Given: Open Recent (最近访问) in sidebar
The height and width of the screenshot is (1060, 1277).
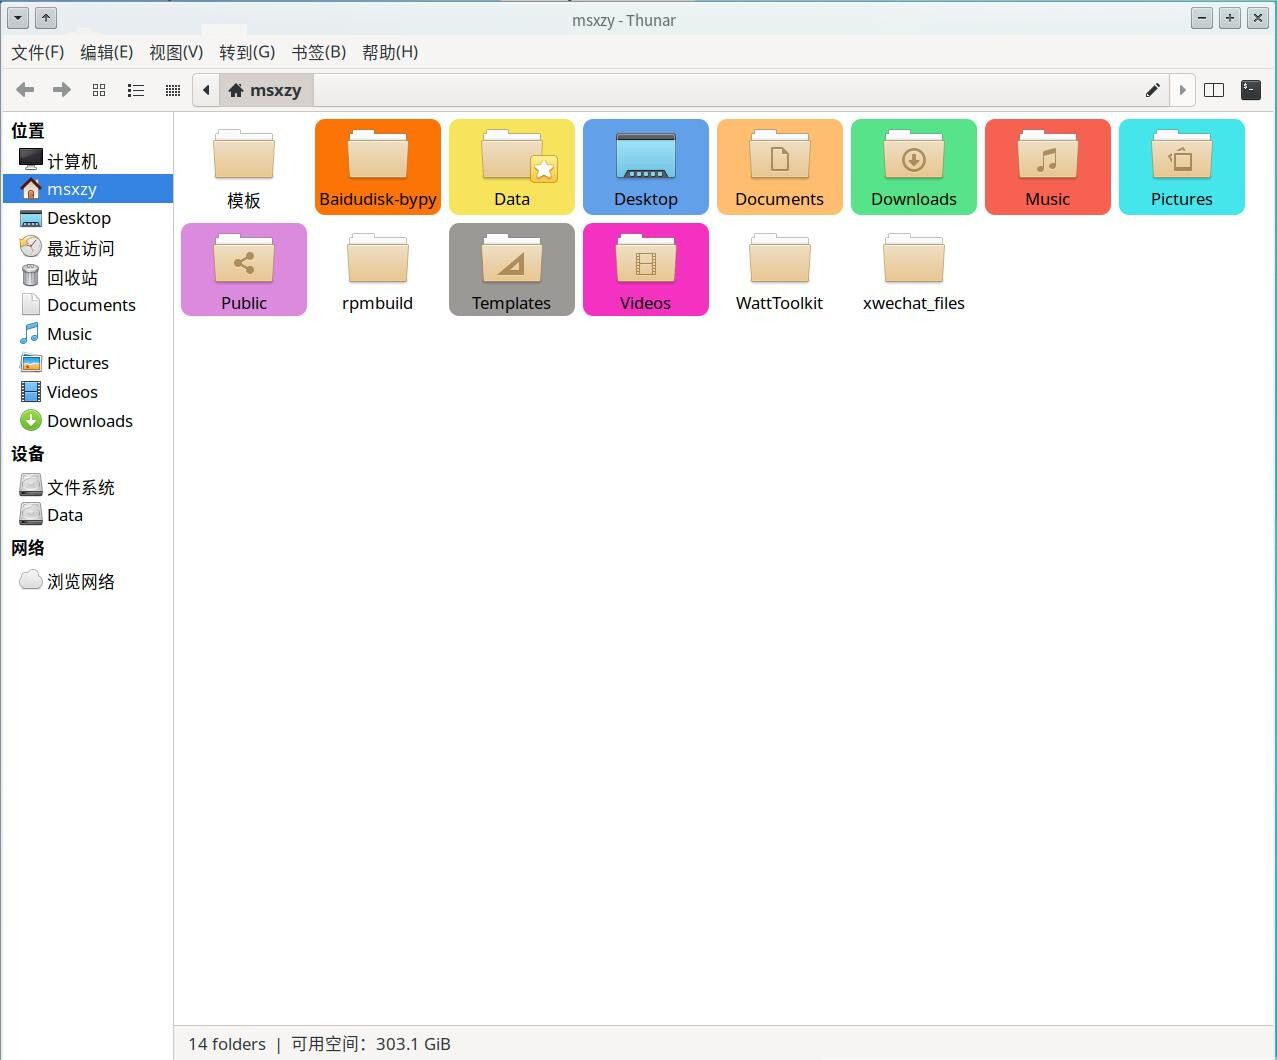Looking at the screenshot, I should tap(80, 248).
